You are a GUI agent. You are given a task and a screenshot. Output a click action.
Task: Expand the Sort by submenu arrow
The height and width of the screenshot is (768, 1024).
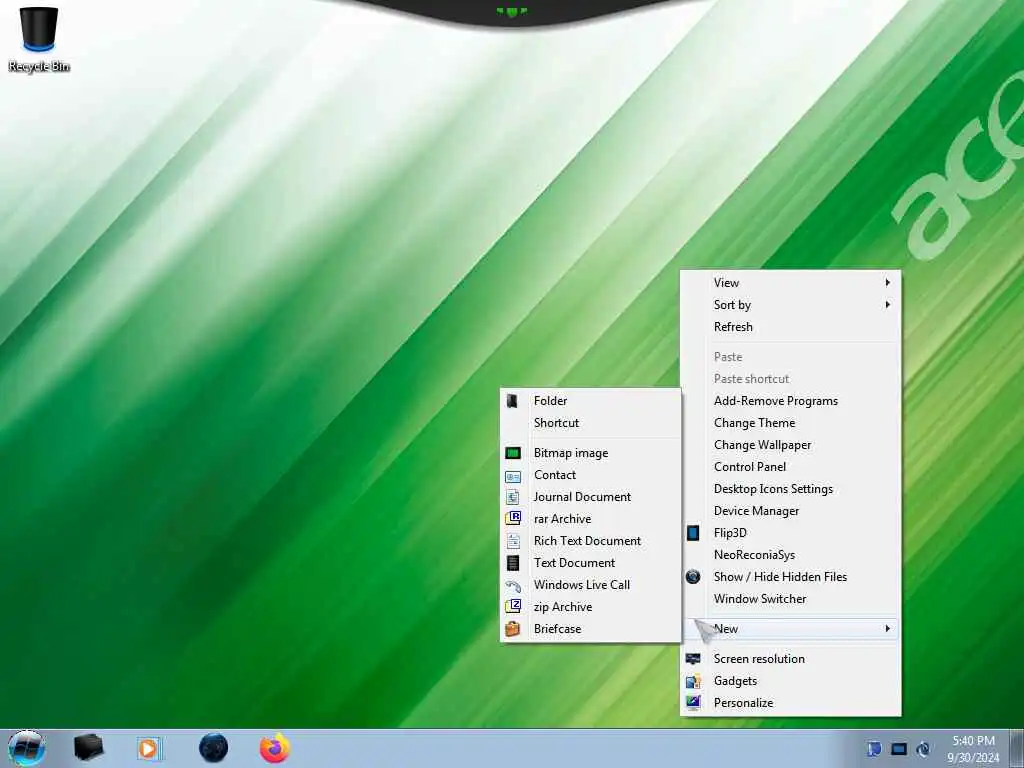888,305
